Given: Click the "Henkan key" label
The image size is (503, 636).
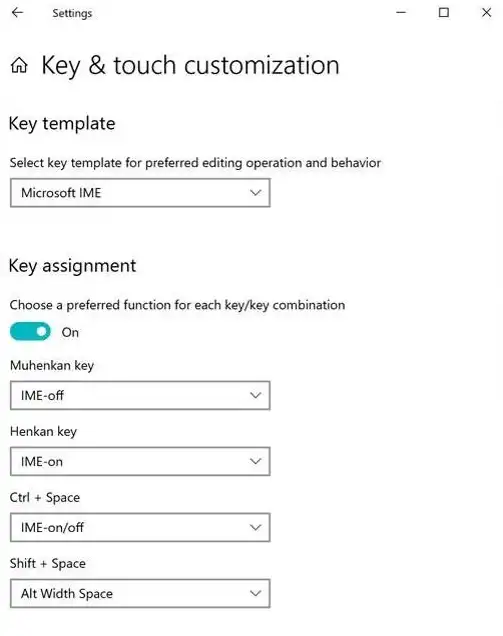Looking at the screenshot, I should click(43, 432).
